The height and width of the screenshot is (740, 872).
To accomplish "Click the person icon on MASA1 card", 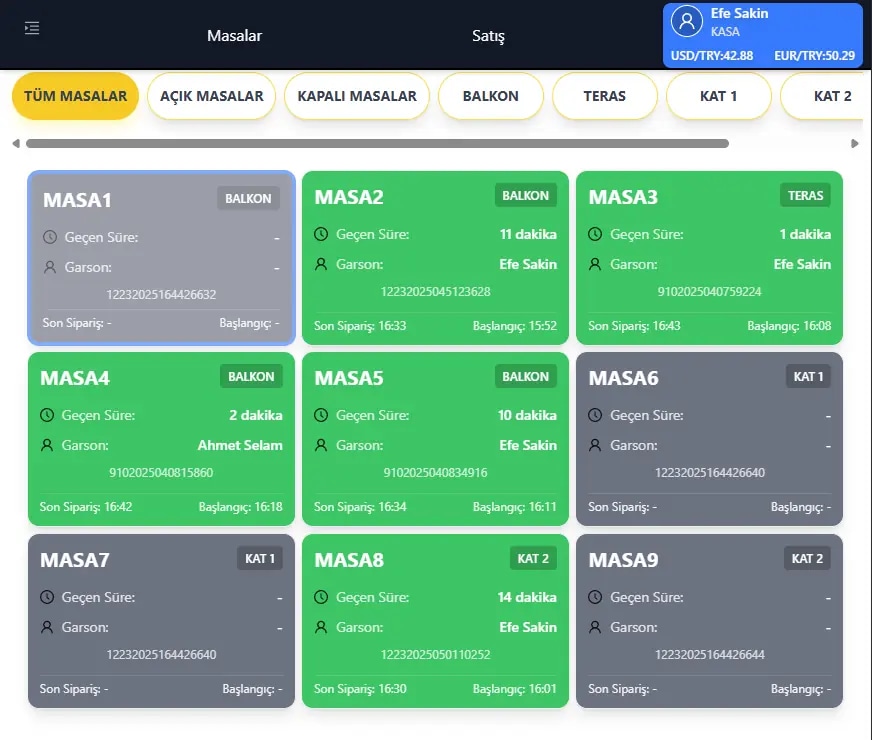I will pos(50,267).
